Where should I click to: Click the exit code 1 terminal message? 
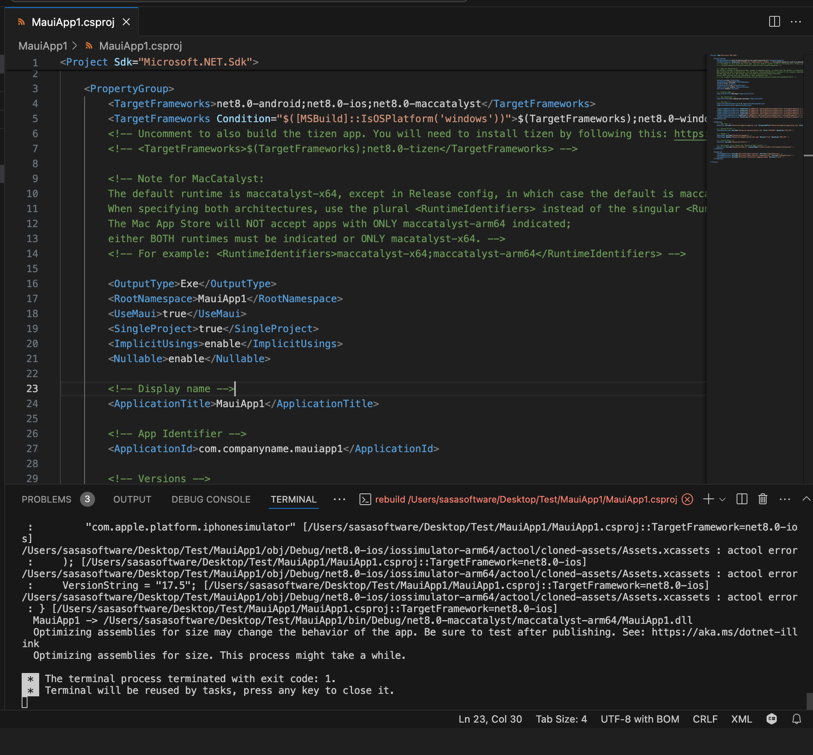click(190, 678)
